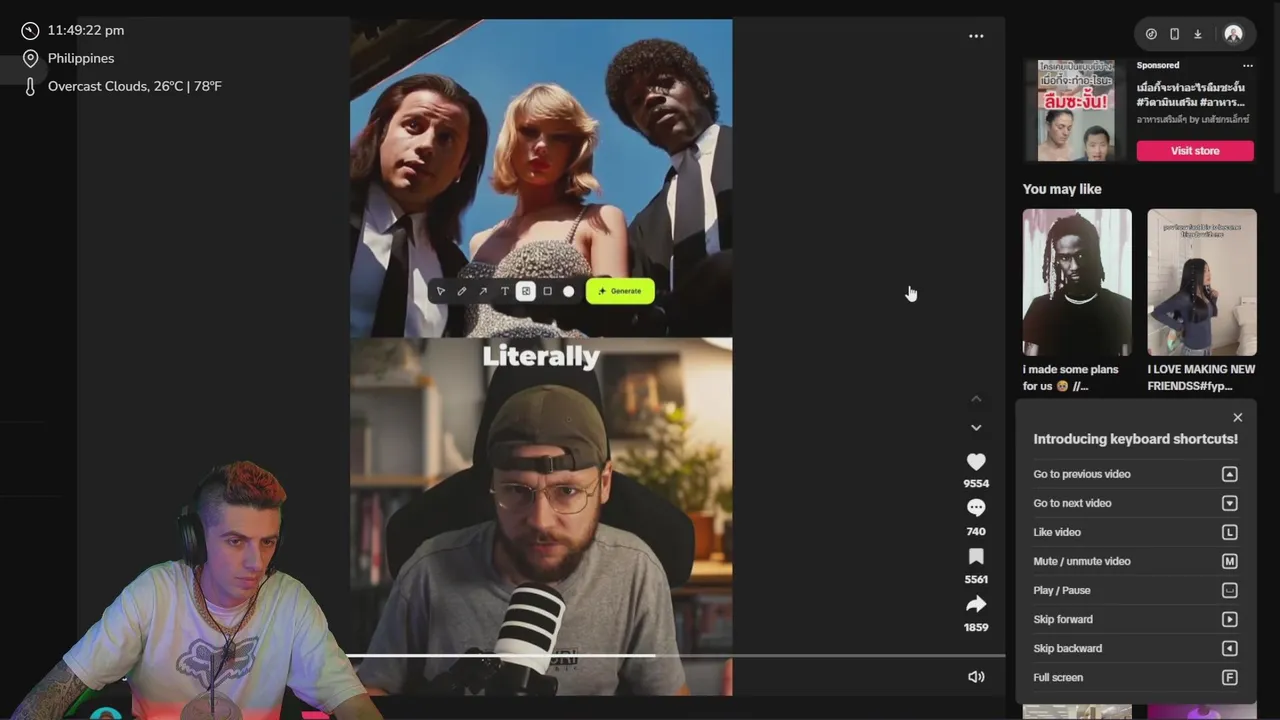Click the 'Mute / unmute video' shortcut label

click(1082, 561)
